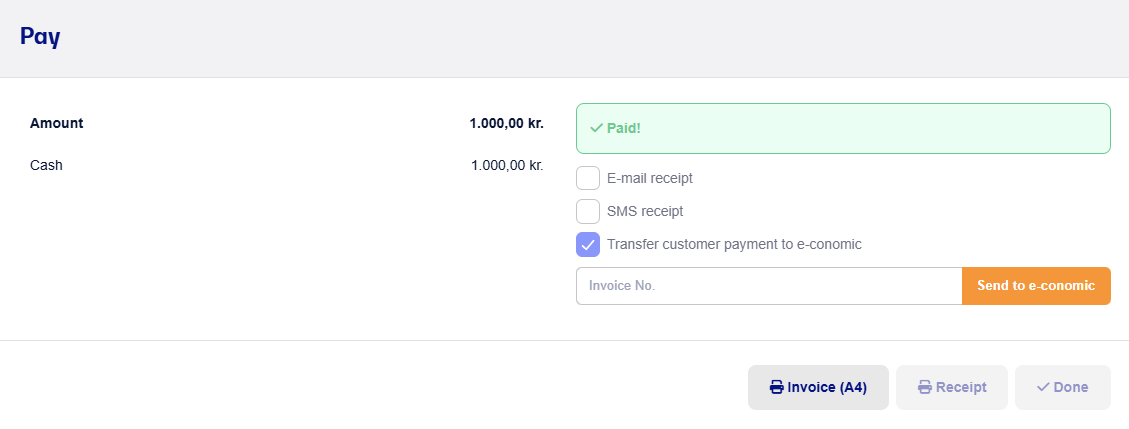The width and height of the screenshot is (1129, 429).
Task: Finish by clicking Done
Action: (x=1063, y=387)
